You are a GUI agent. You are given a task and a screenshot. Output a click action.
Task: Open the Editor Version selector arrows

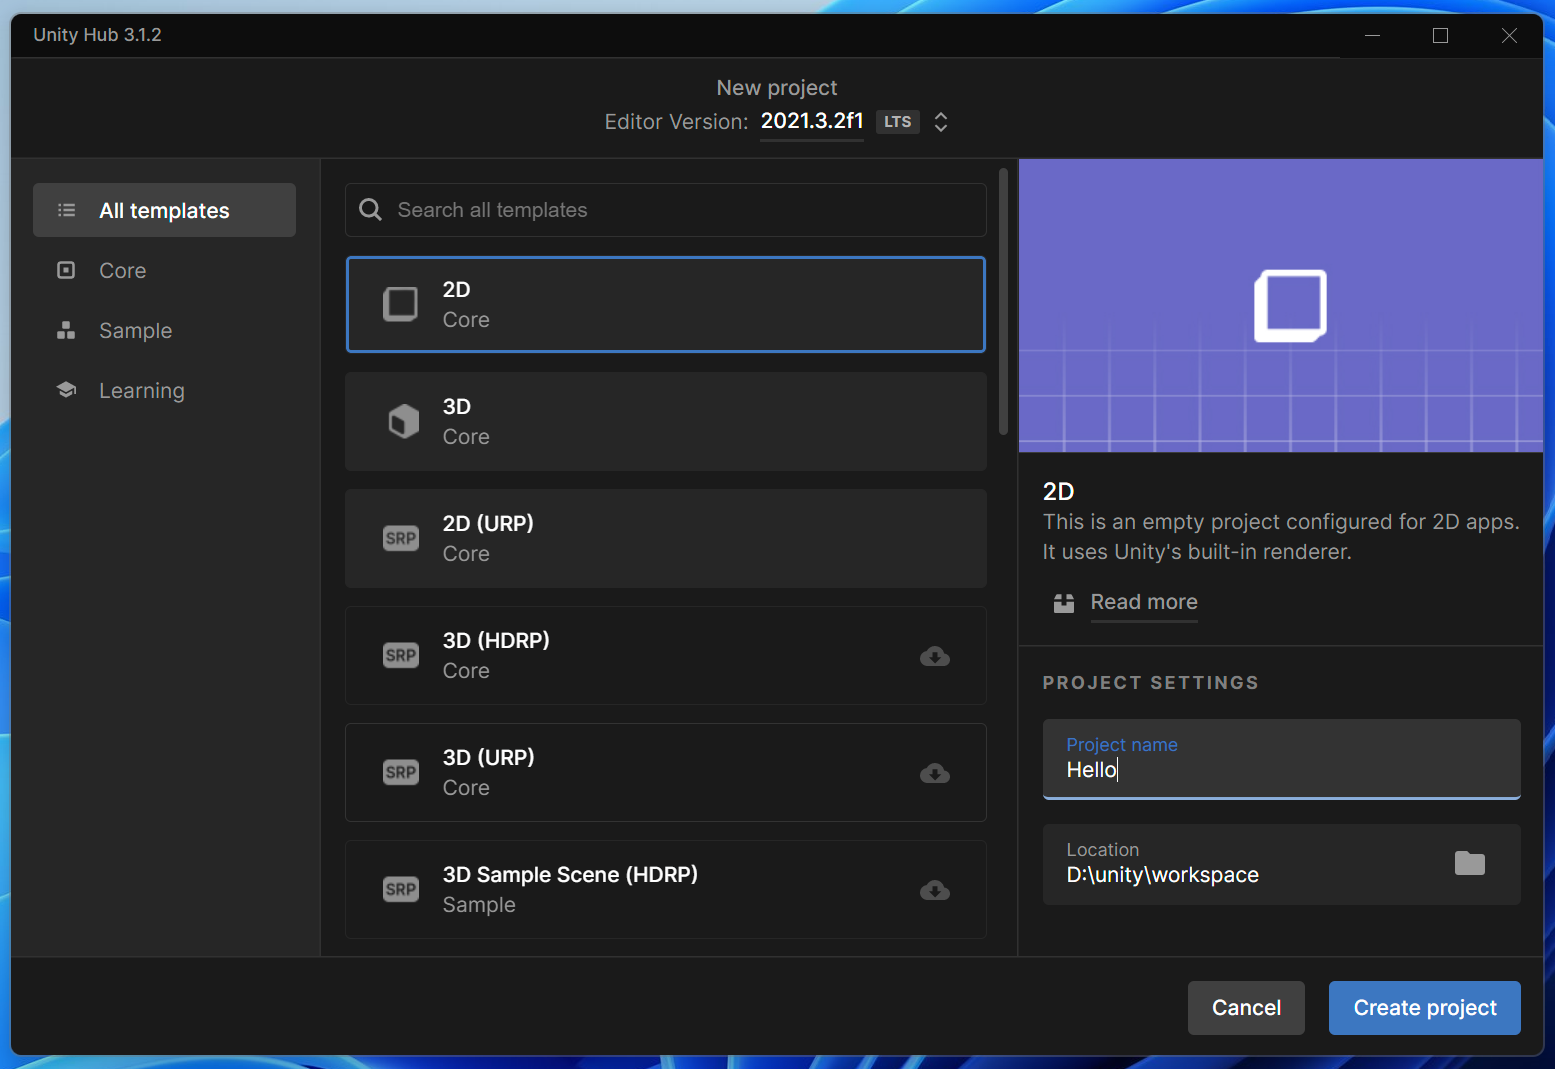941,122
